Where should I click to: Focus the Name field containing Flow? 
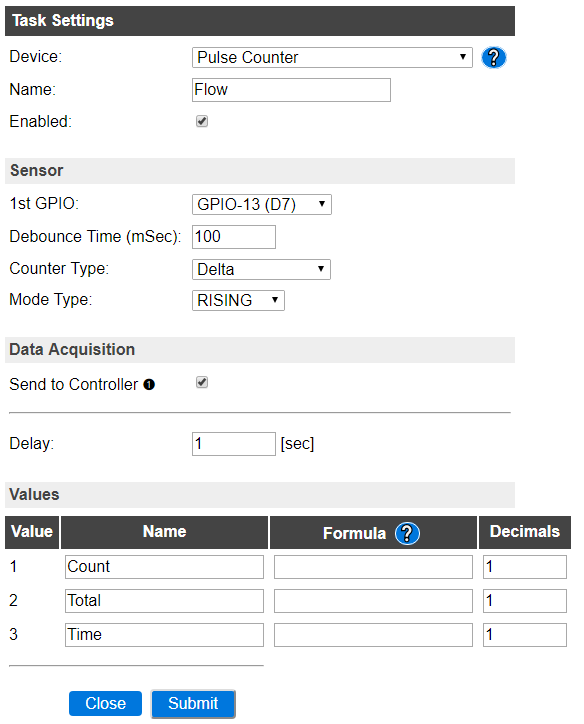(x=291, y=90)
